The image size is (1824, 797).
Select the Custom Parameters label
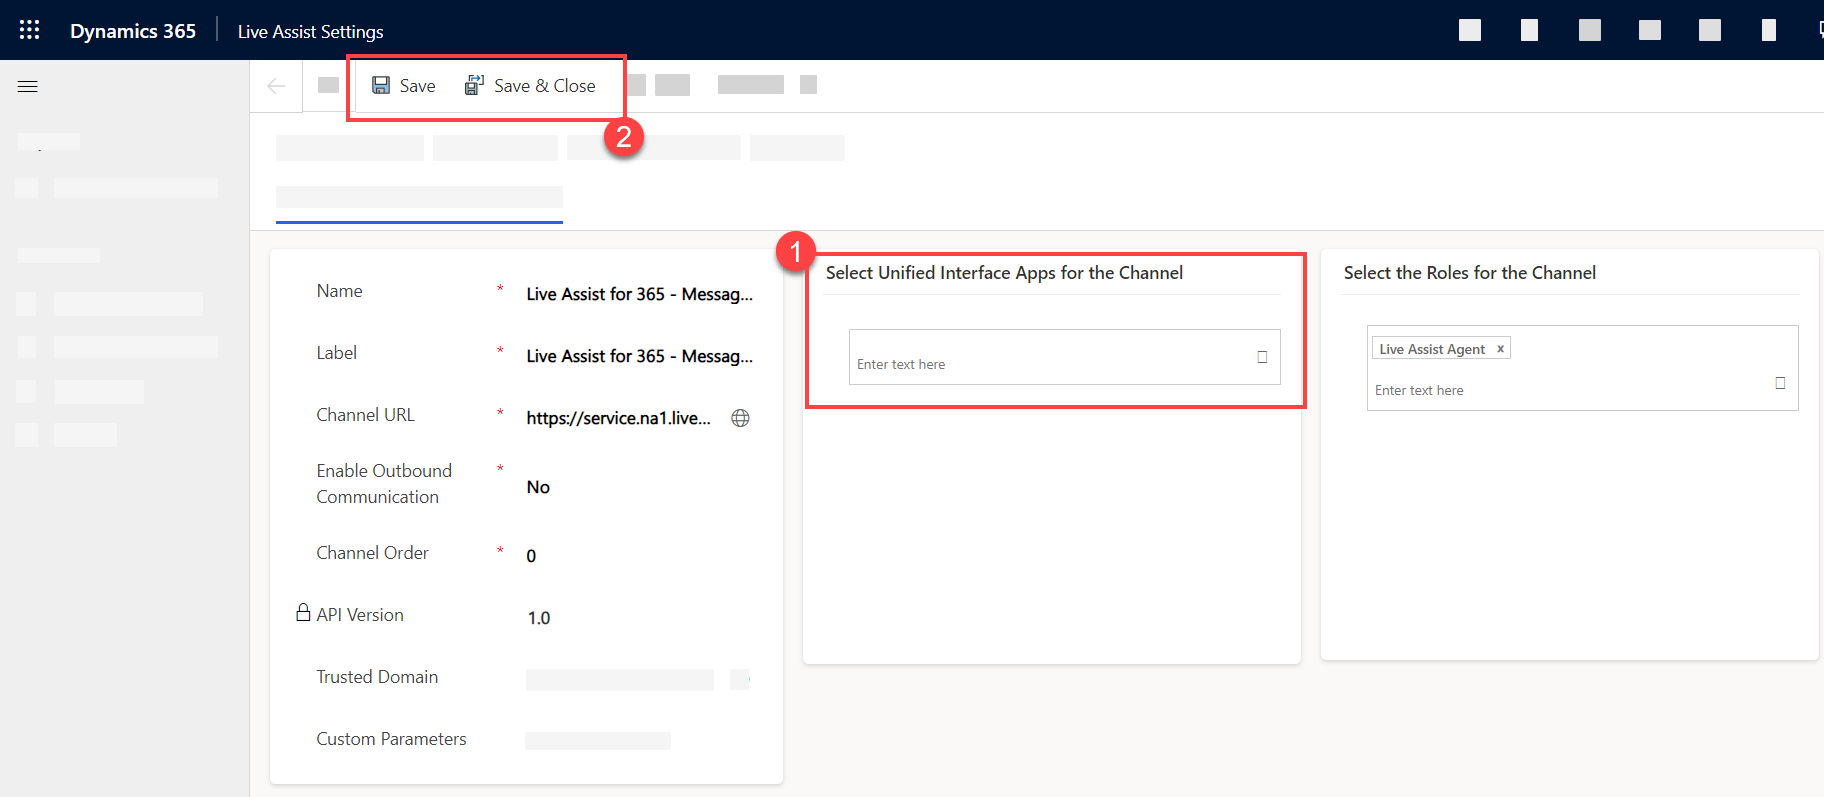coord(391,739)
